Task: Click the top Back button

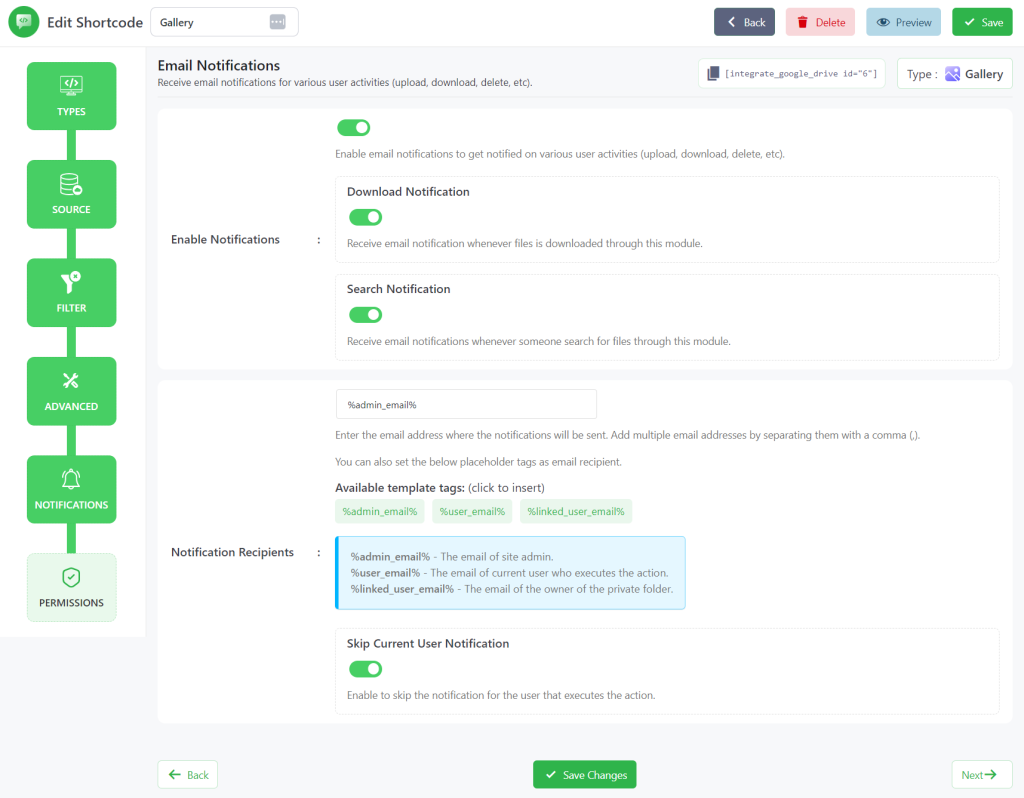Action: (744, 22)
